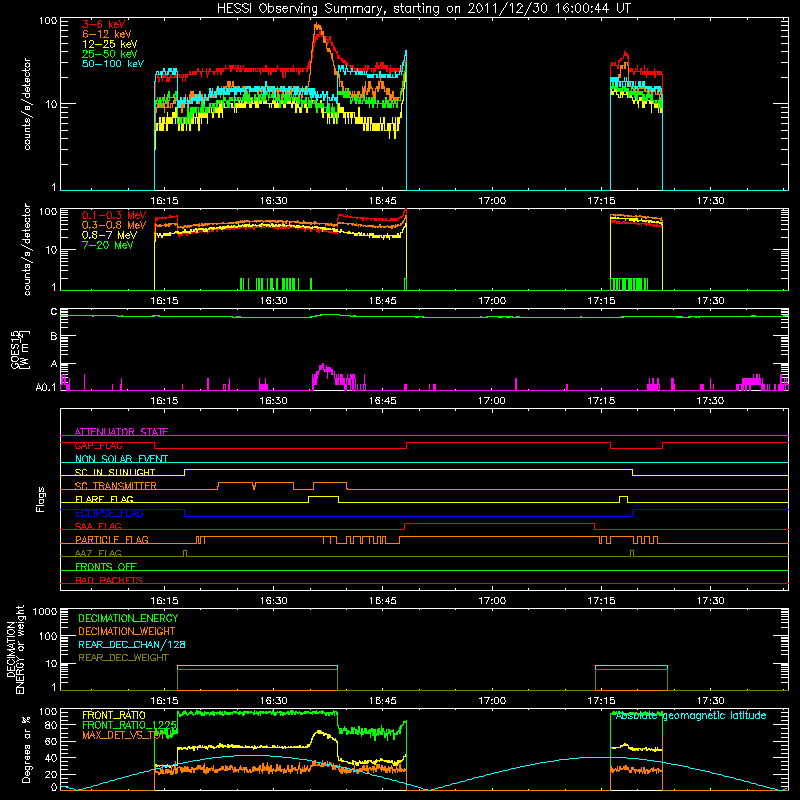Viewport: 800px width, 800px height.
Task: Click the yellow FRONT_RATIO legend label
Action: point(114,715)
